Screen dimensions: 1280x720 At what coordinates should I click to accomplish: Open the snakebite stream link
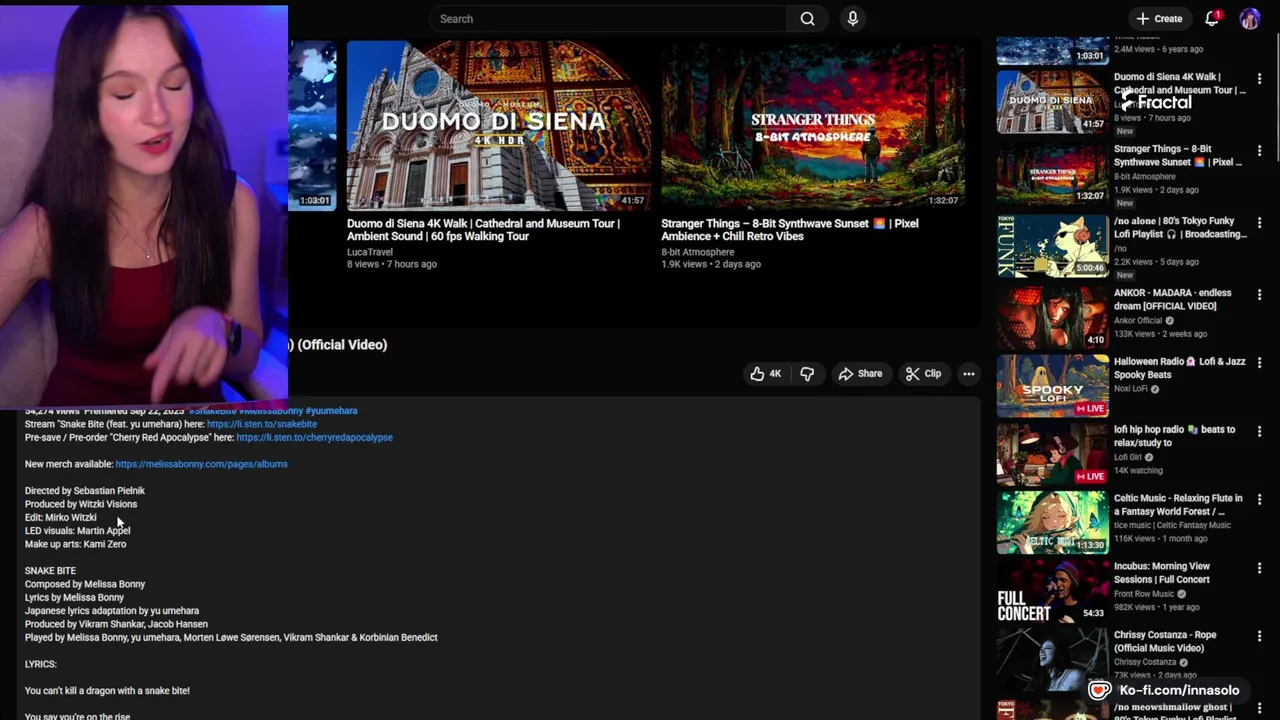click(262, 424)
